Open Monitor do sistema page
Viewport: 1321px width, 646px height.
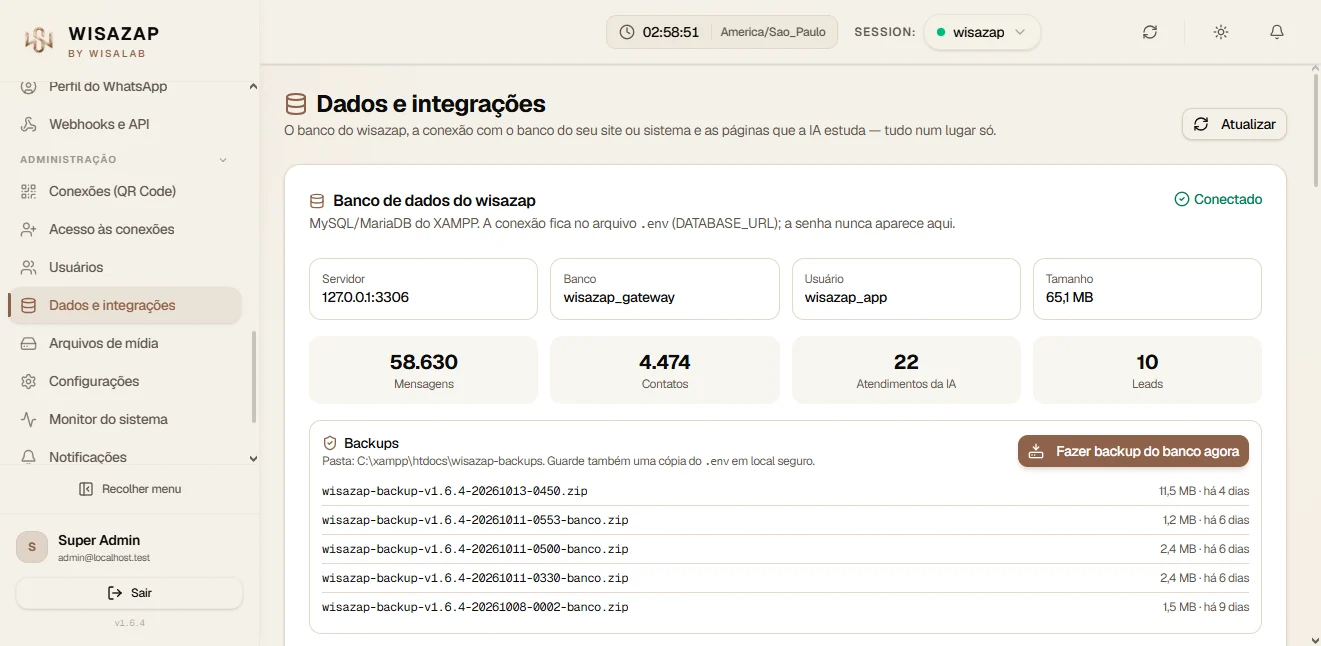(x=125, y=419)
